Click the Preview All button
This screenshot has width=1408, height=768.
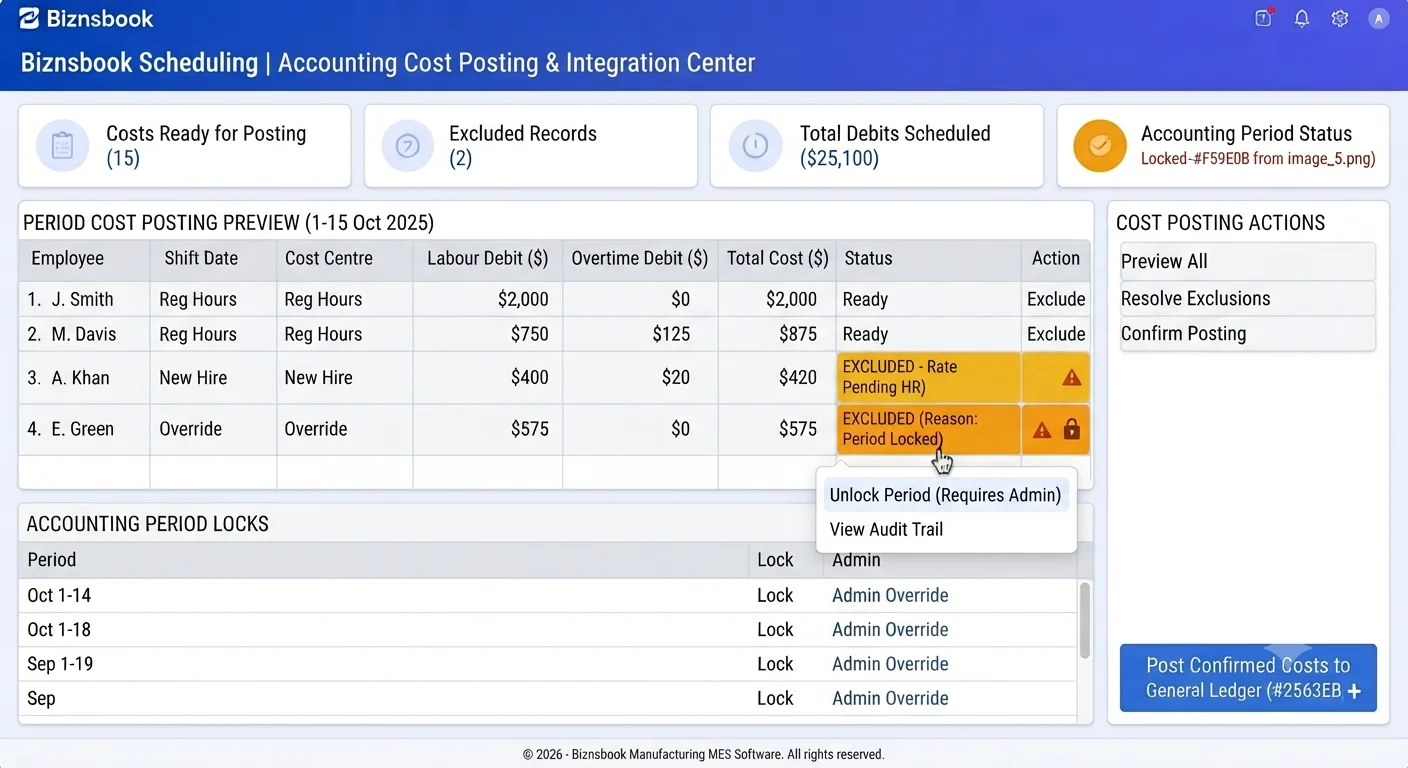[x=1248, y=261]
